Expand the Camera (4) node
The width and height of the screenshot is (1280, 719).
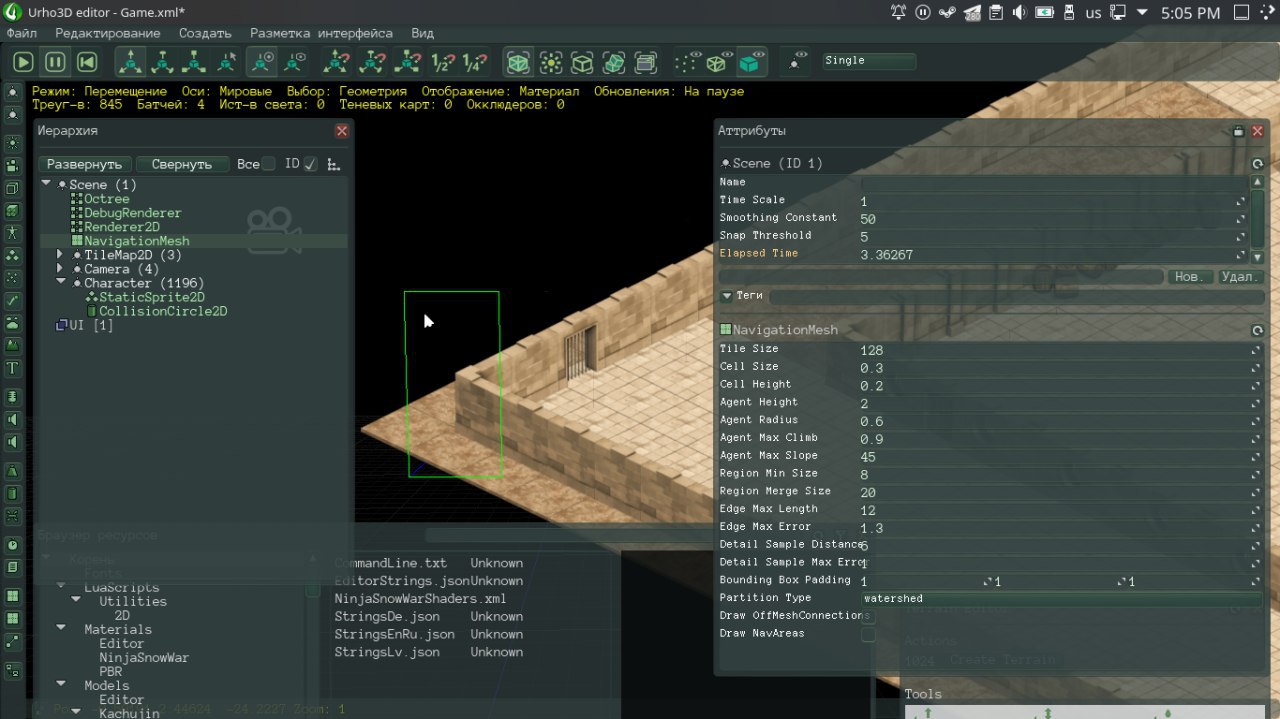(61, 269)
